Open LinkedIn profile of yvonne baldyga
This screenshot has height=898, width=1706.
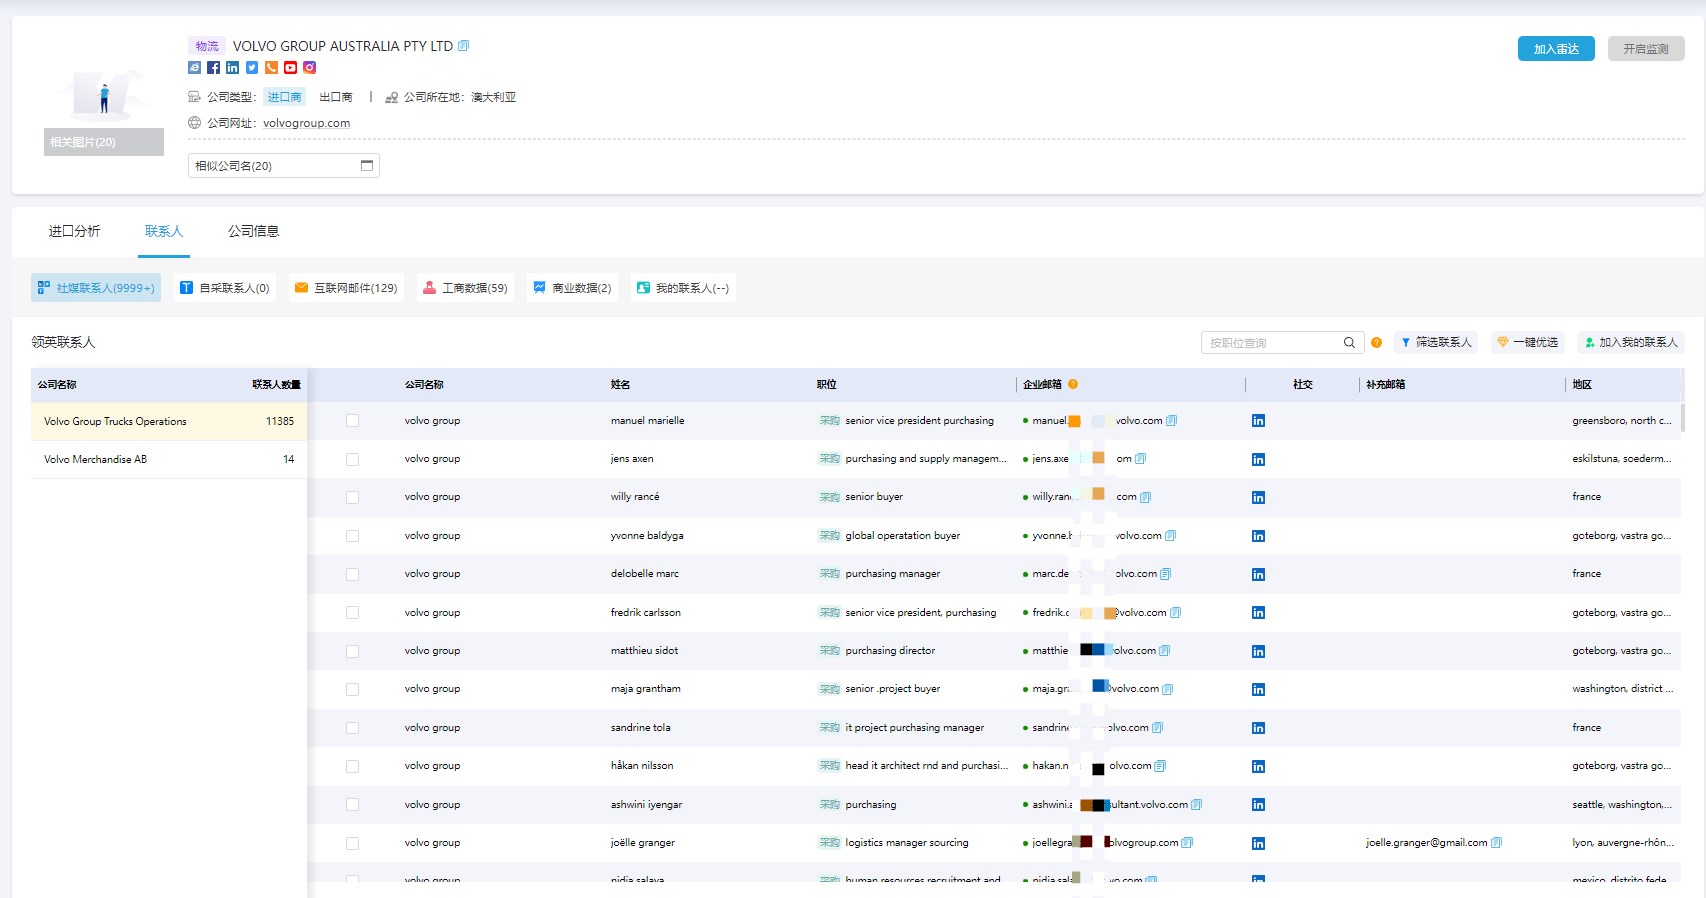coord(1258,536)
